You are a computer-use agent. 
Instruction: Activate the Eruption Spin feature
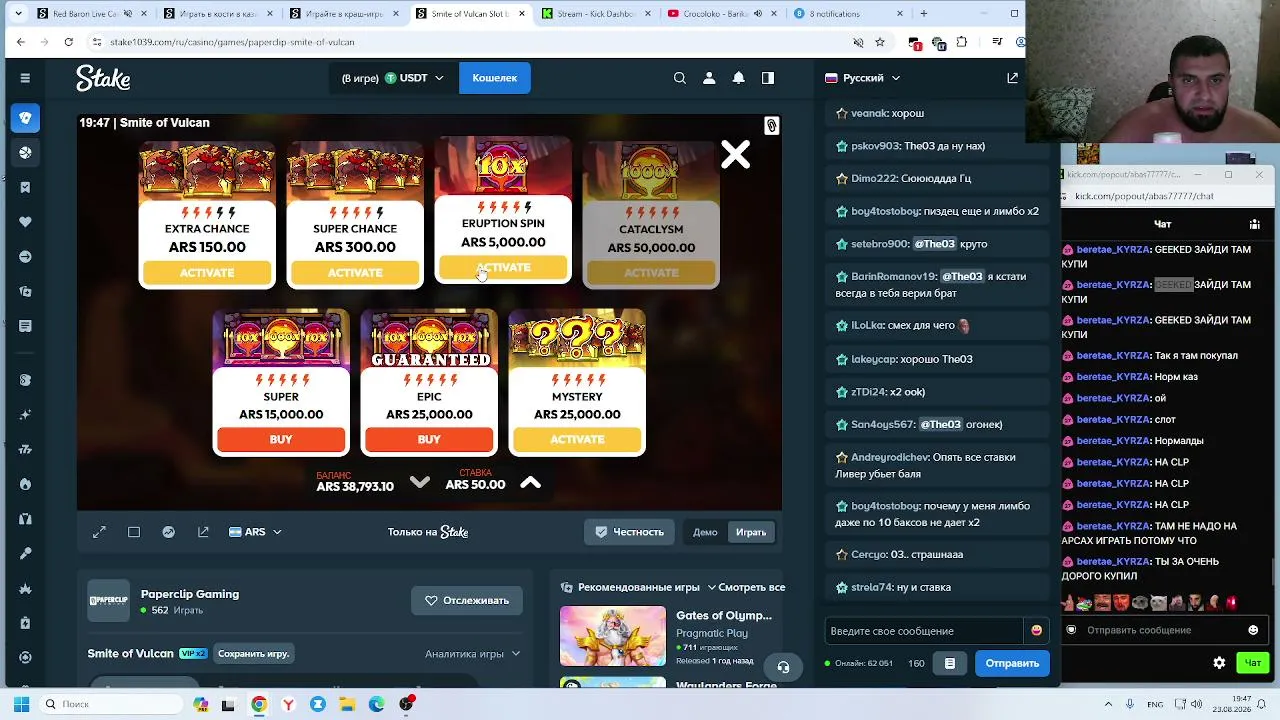(x=503, y=268)
